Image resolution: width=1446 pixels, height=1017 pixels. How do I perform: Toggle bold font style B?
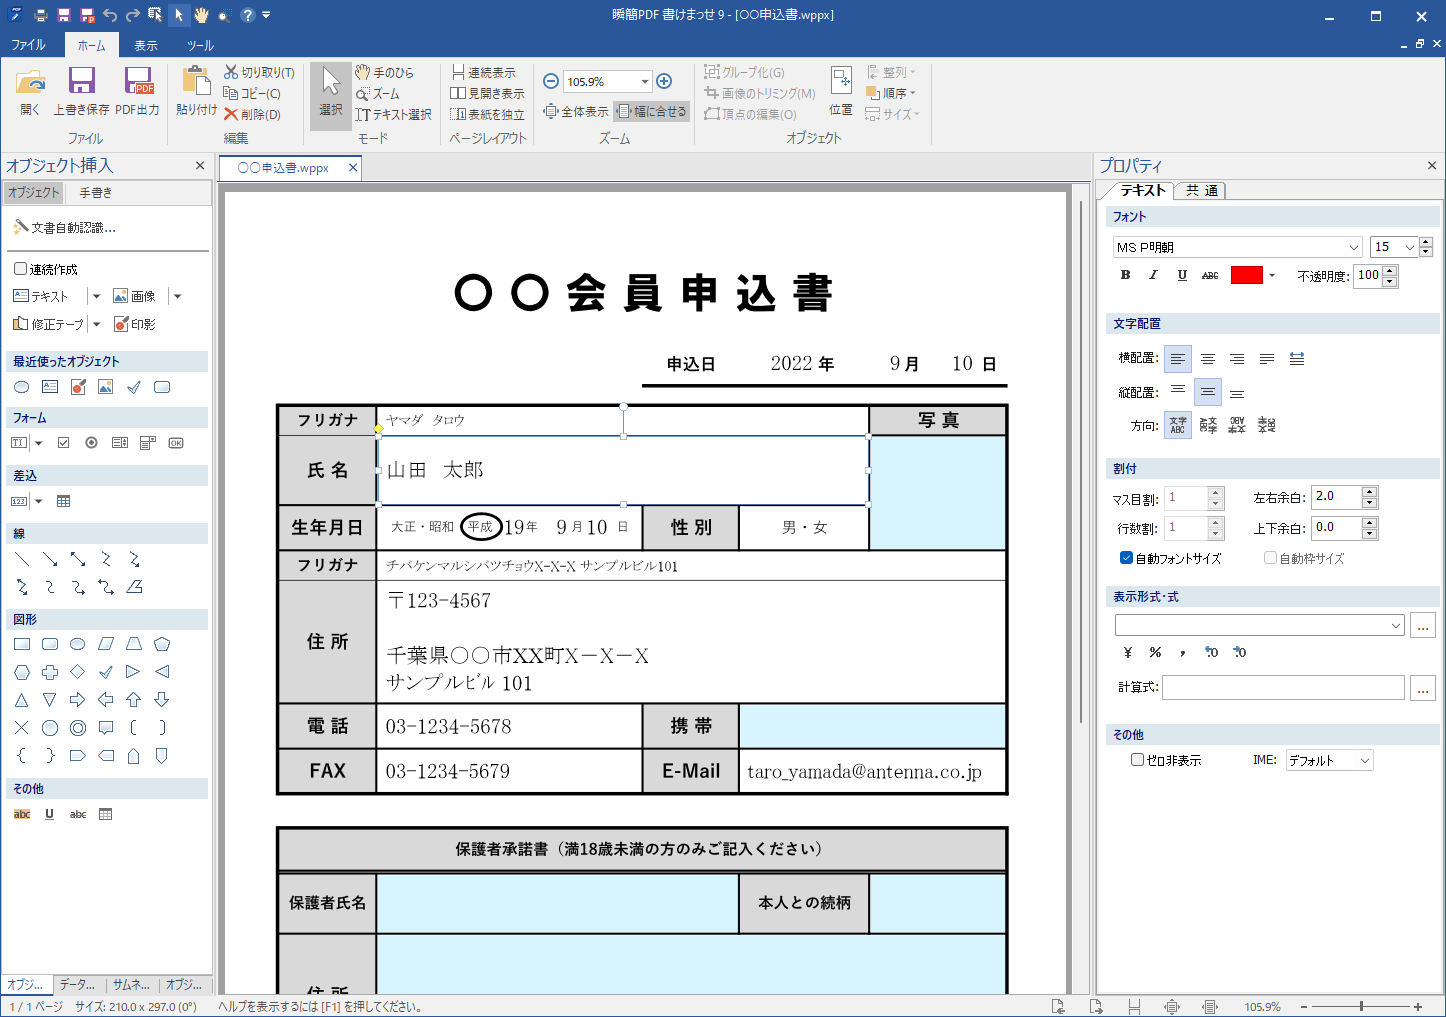click(1125, 275)
